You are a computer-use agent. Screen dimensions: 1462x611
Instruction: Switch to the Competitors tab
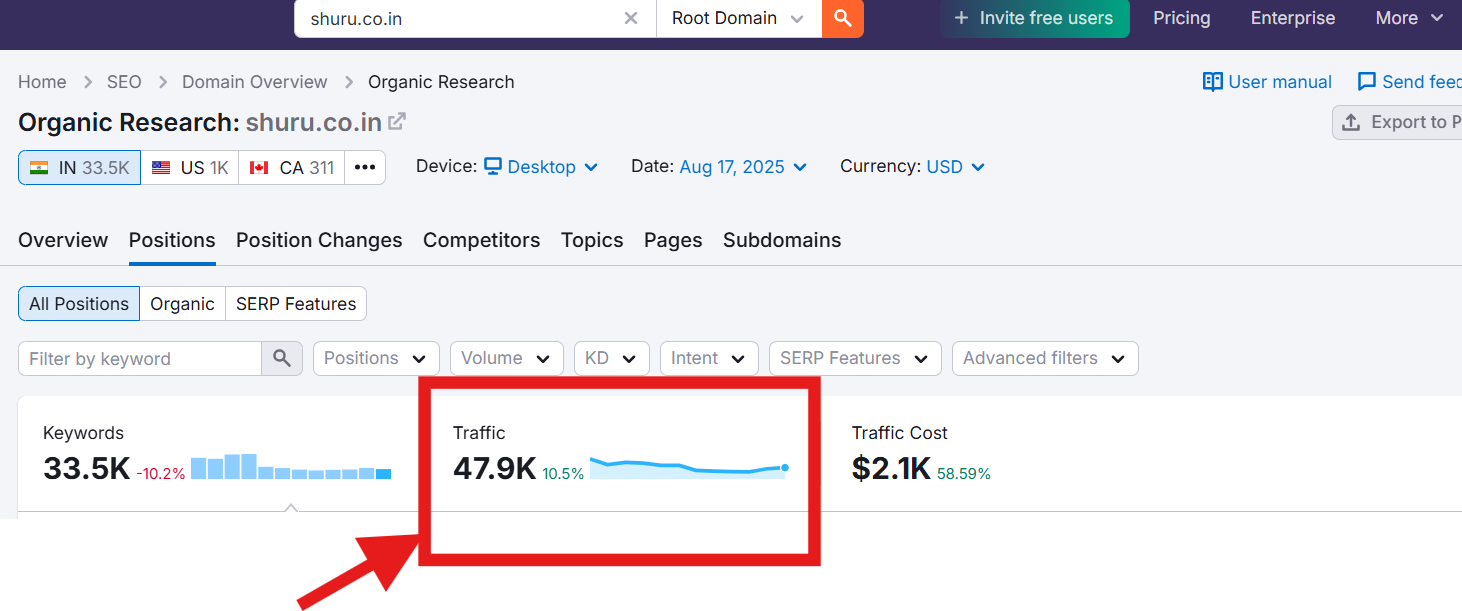(x=481, y=240)
